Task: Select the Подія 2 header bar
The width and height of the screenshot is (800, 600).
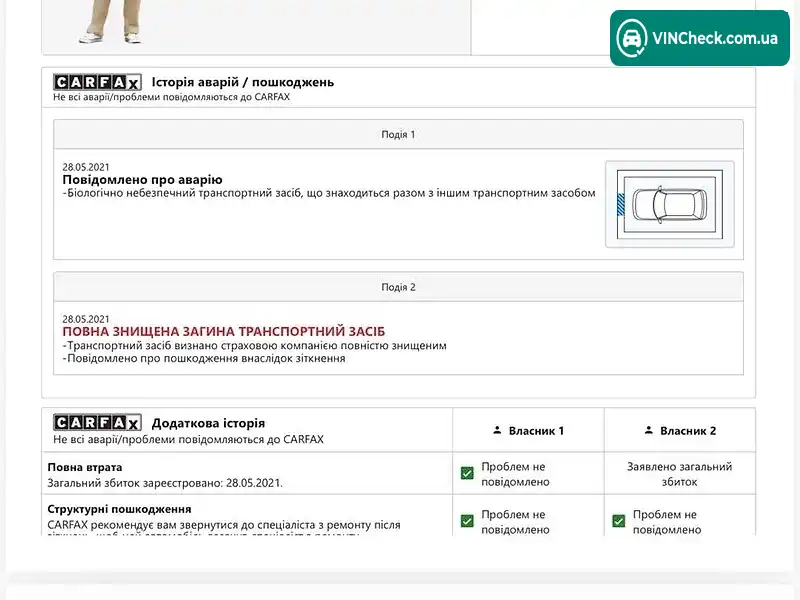Action: (398, 287)
